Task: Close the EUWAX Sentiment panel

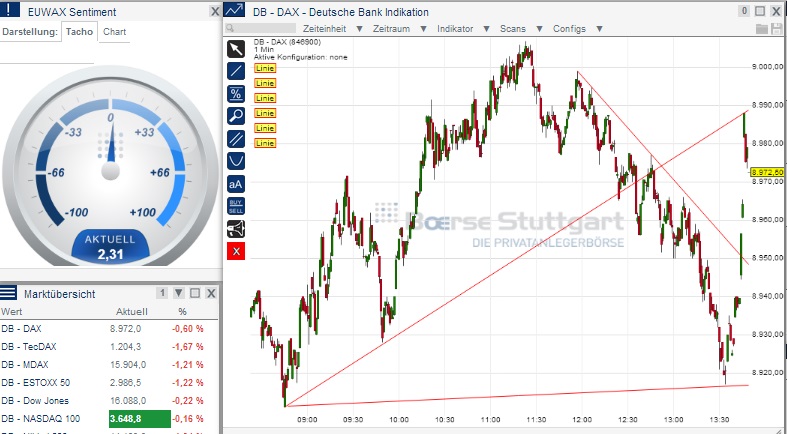Action: tap(215, 11)
